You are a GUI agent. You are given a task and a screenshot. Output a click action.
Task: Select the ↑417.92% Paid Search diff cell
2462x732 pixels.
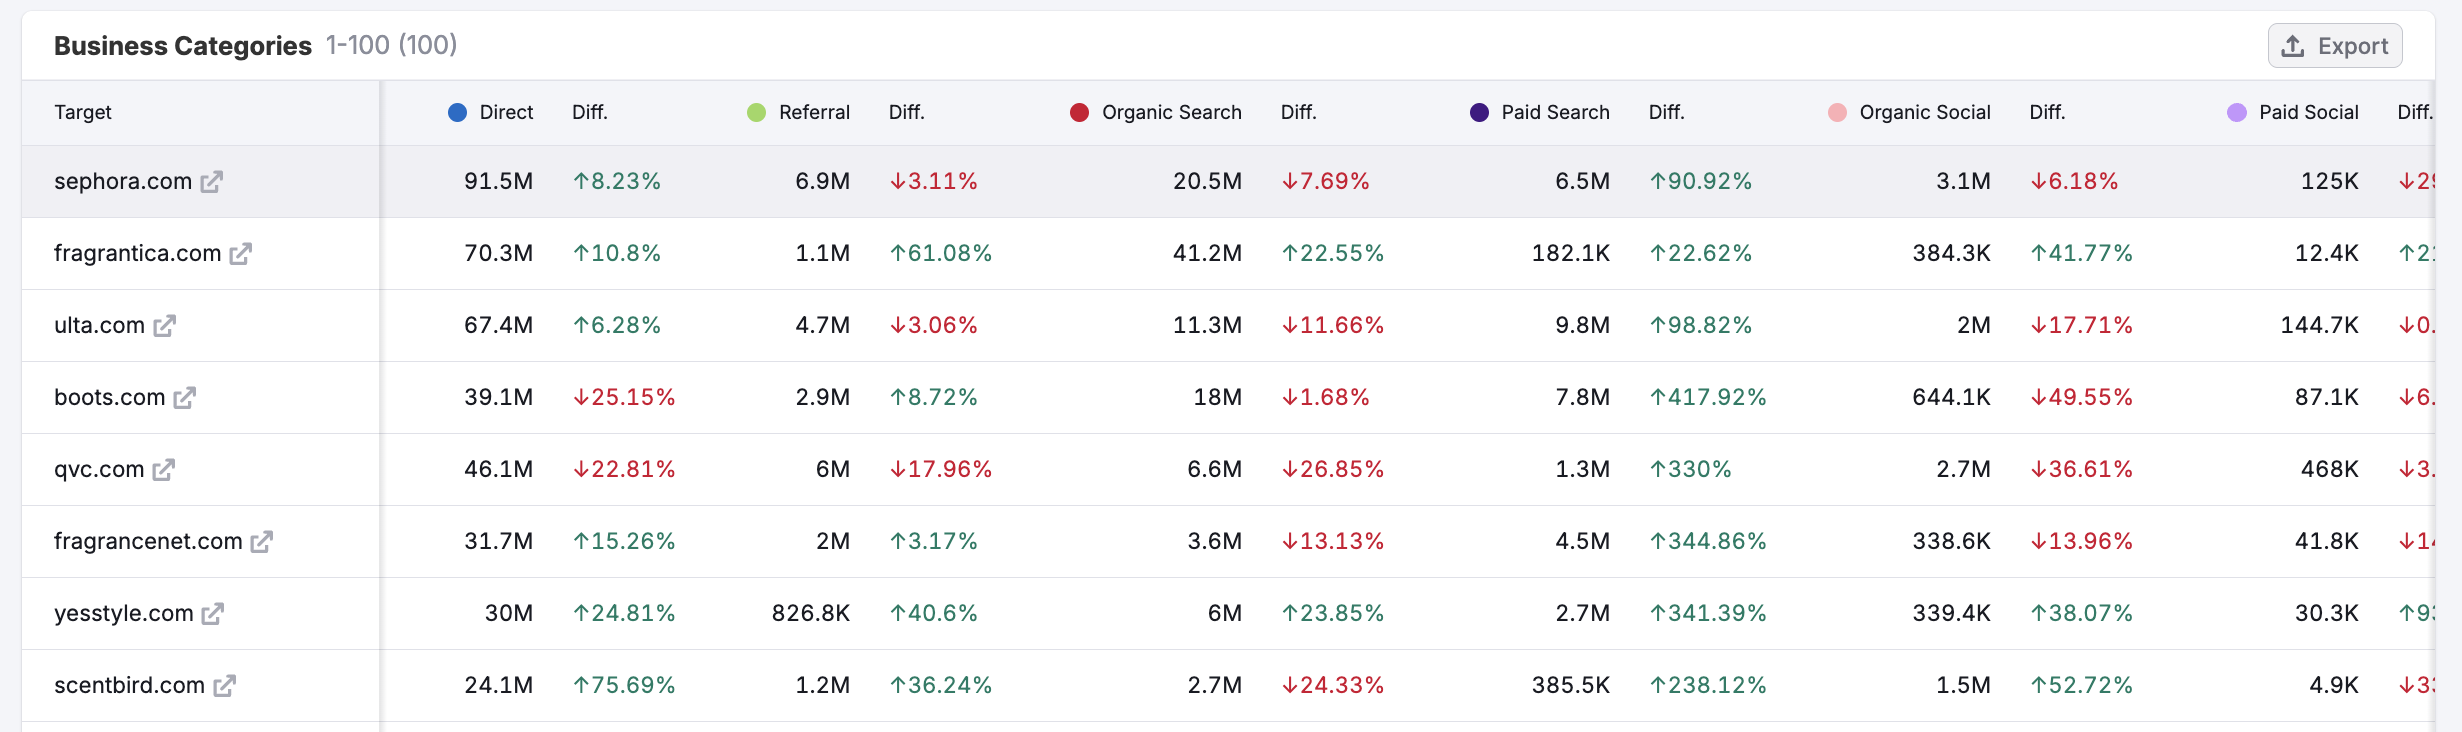click(x=1708, y=397)
